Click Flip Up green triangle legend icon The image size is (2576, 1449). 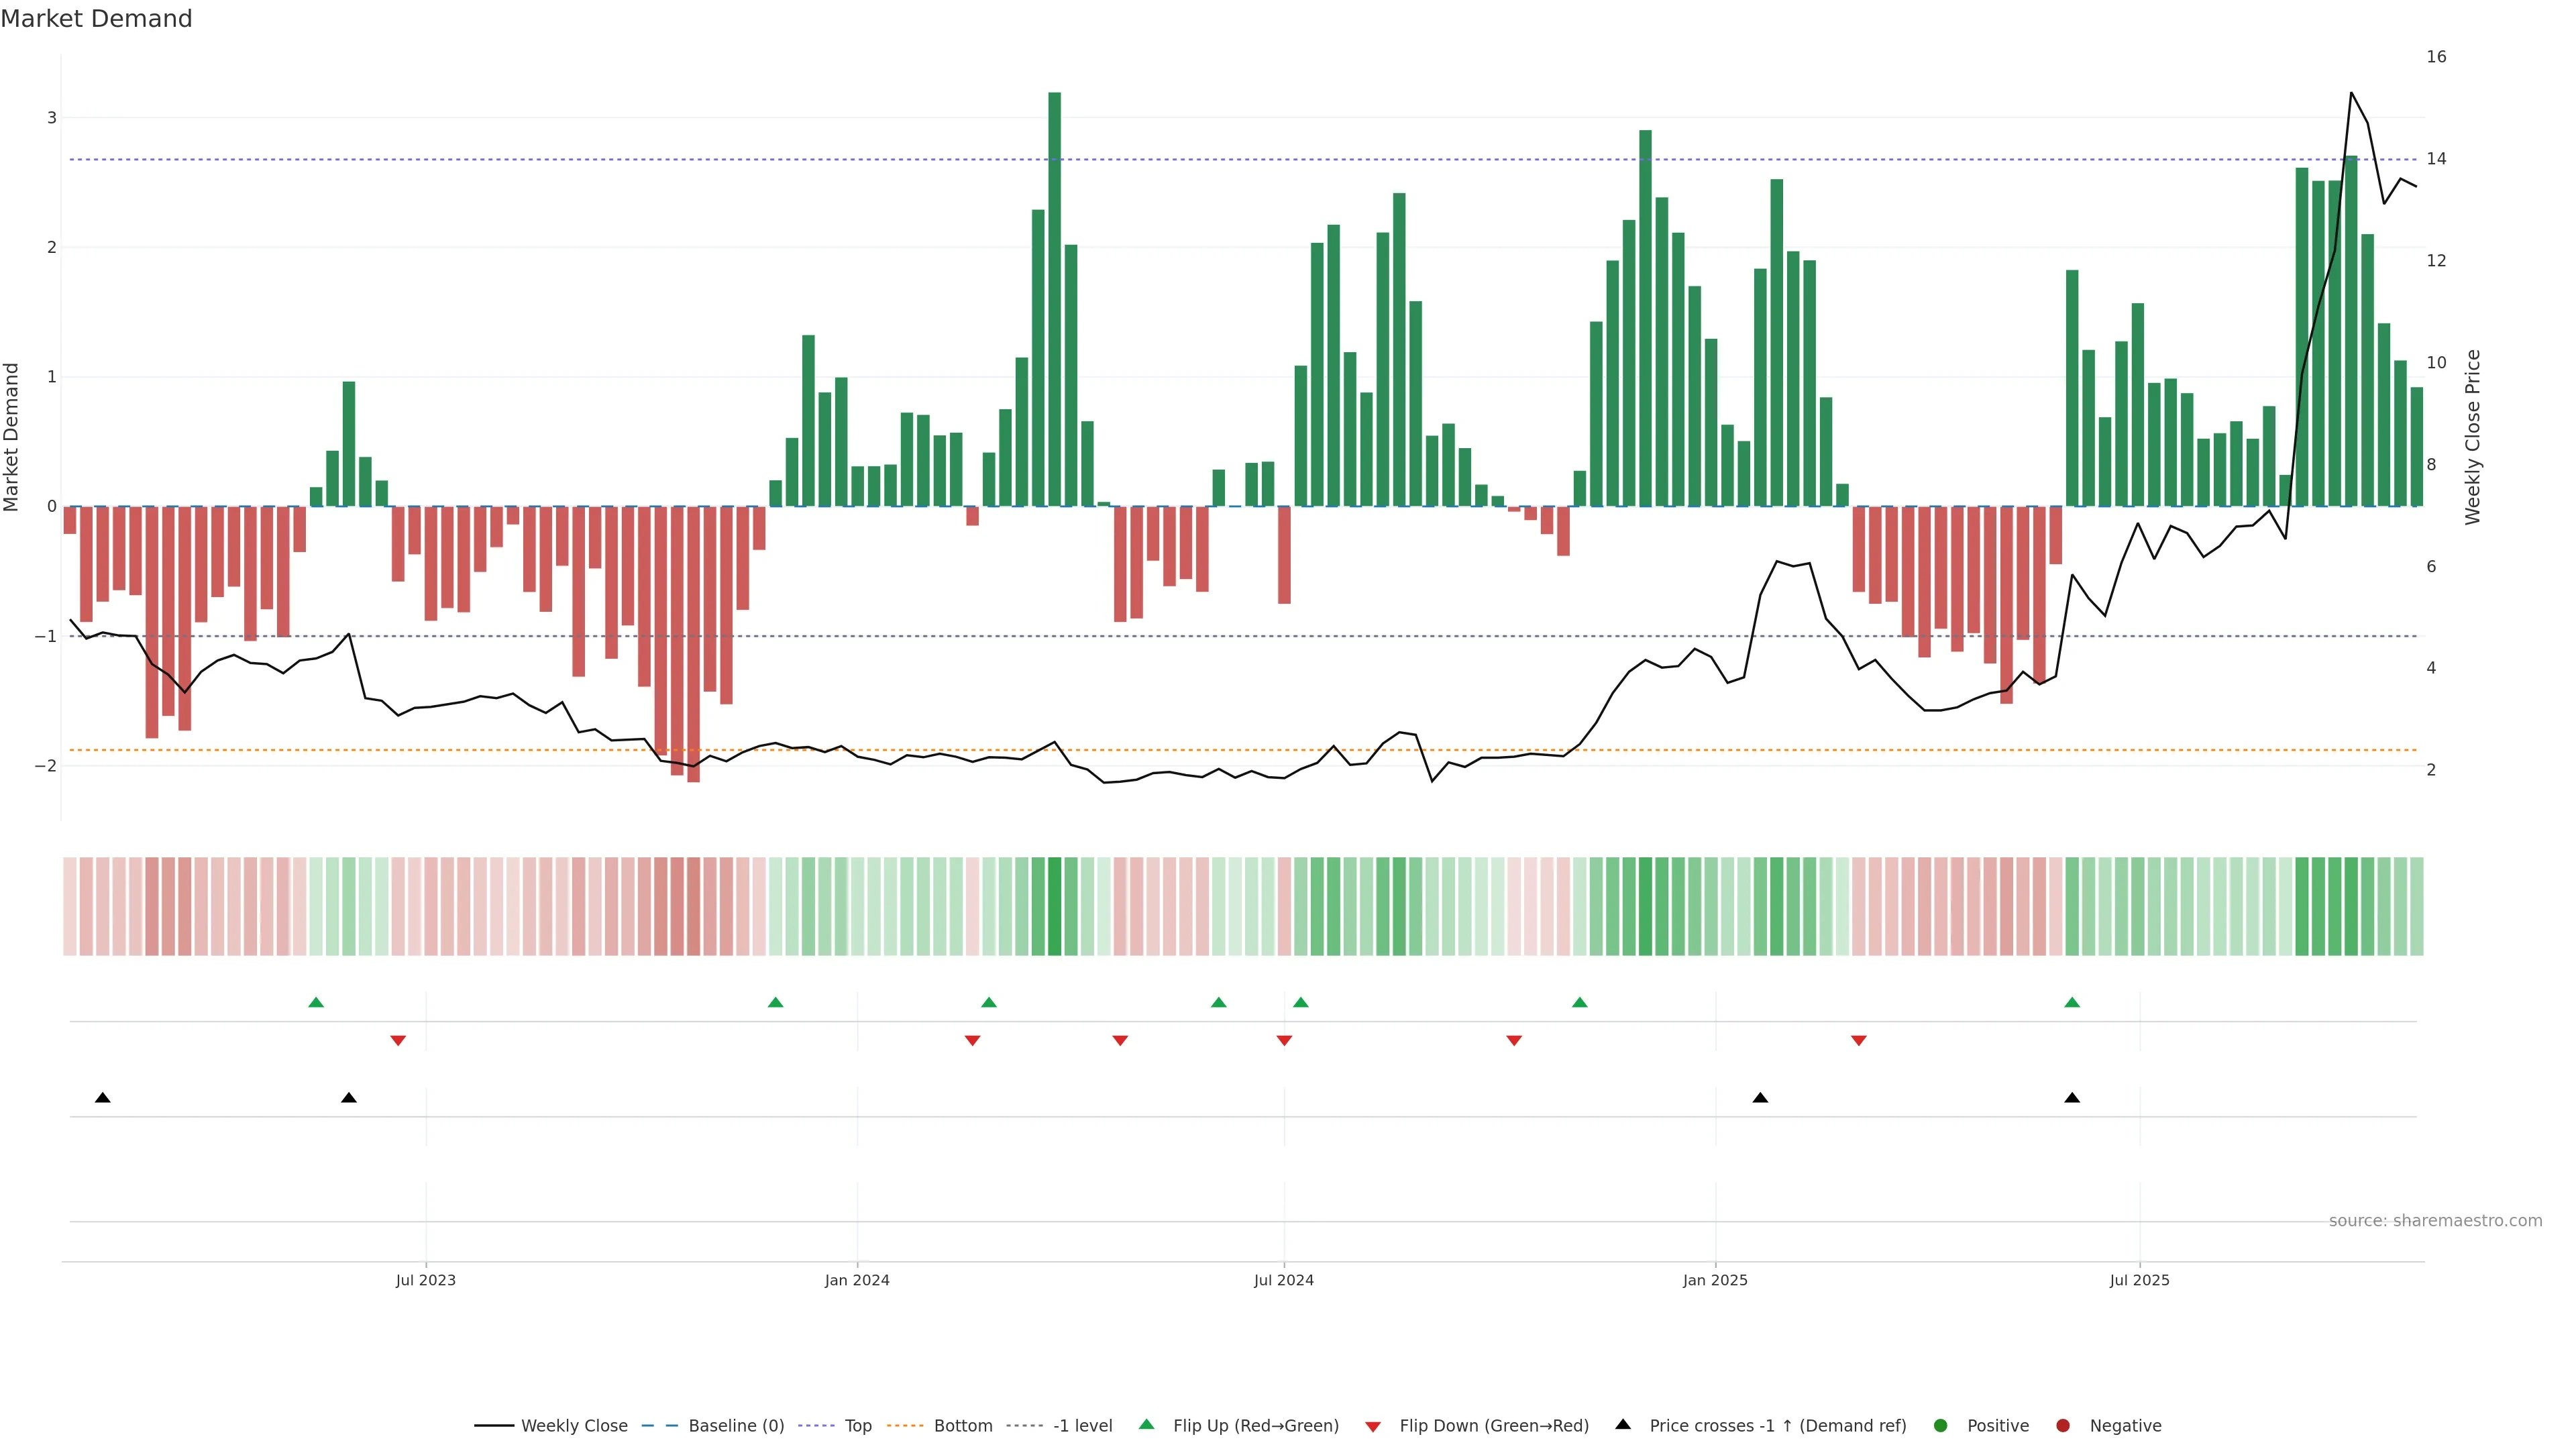[1147, 1425]
